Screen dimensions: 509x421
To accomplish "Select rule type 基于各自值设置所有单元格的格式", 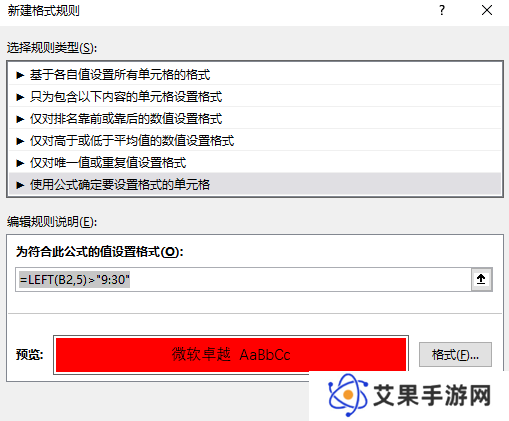I will pyautogui.click(x=255, y=75).
